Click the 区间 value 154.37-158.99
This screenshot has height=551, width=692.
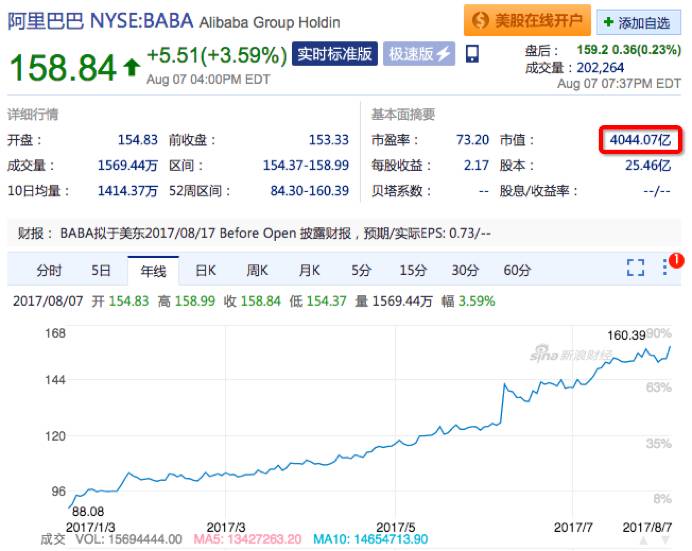click(306, 165)
